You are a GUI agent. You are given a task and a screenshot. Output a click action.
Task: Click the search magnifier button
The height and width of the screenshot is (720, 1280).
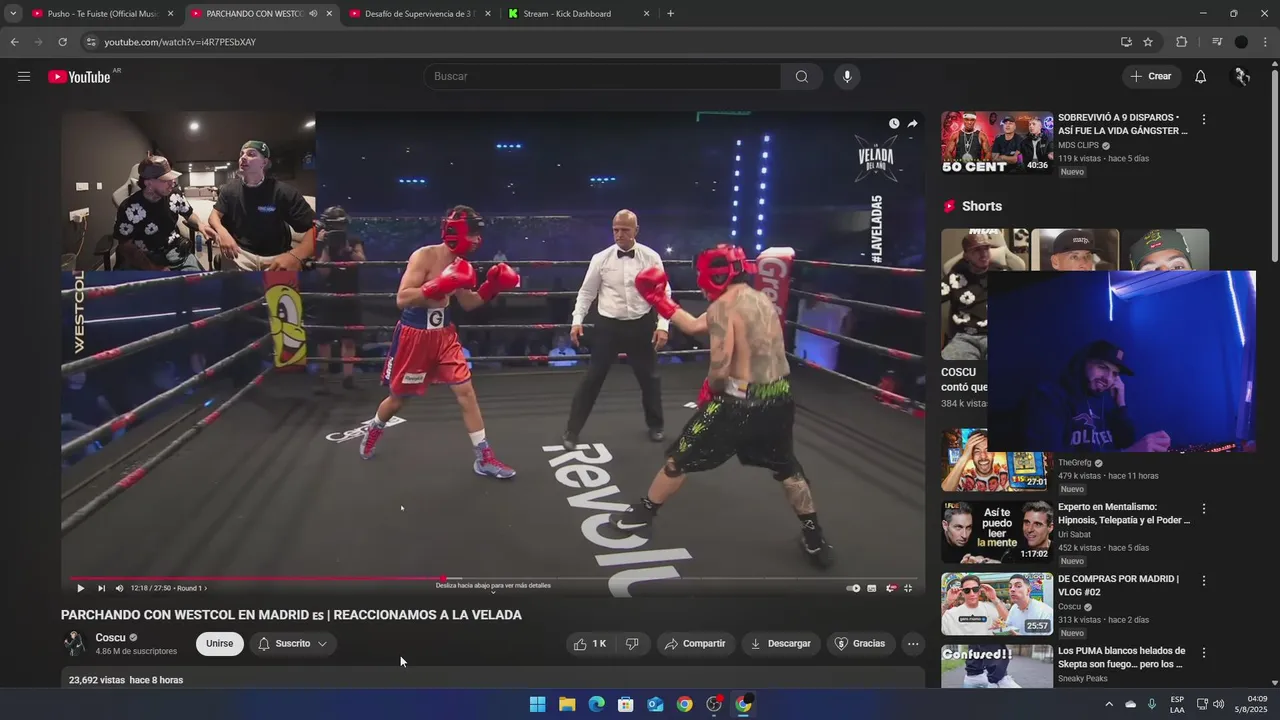coord(802,76)
